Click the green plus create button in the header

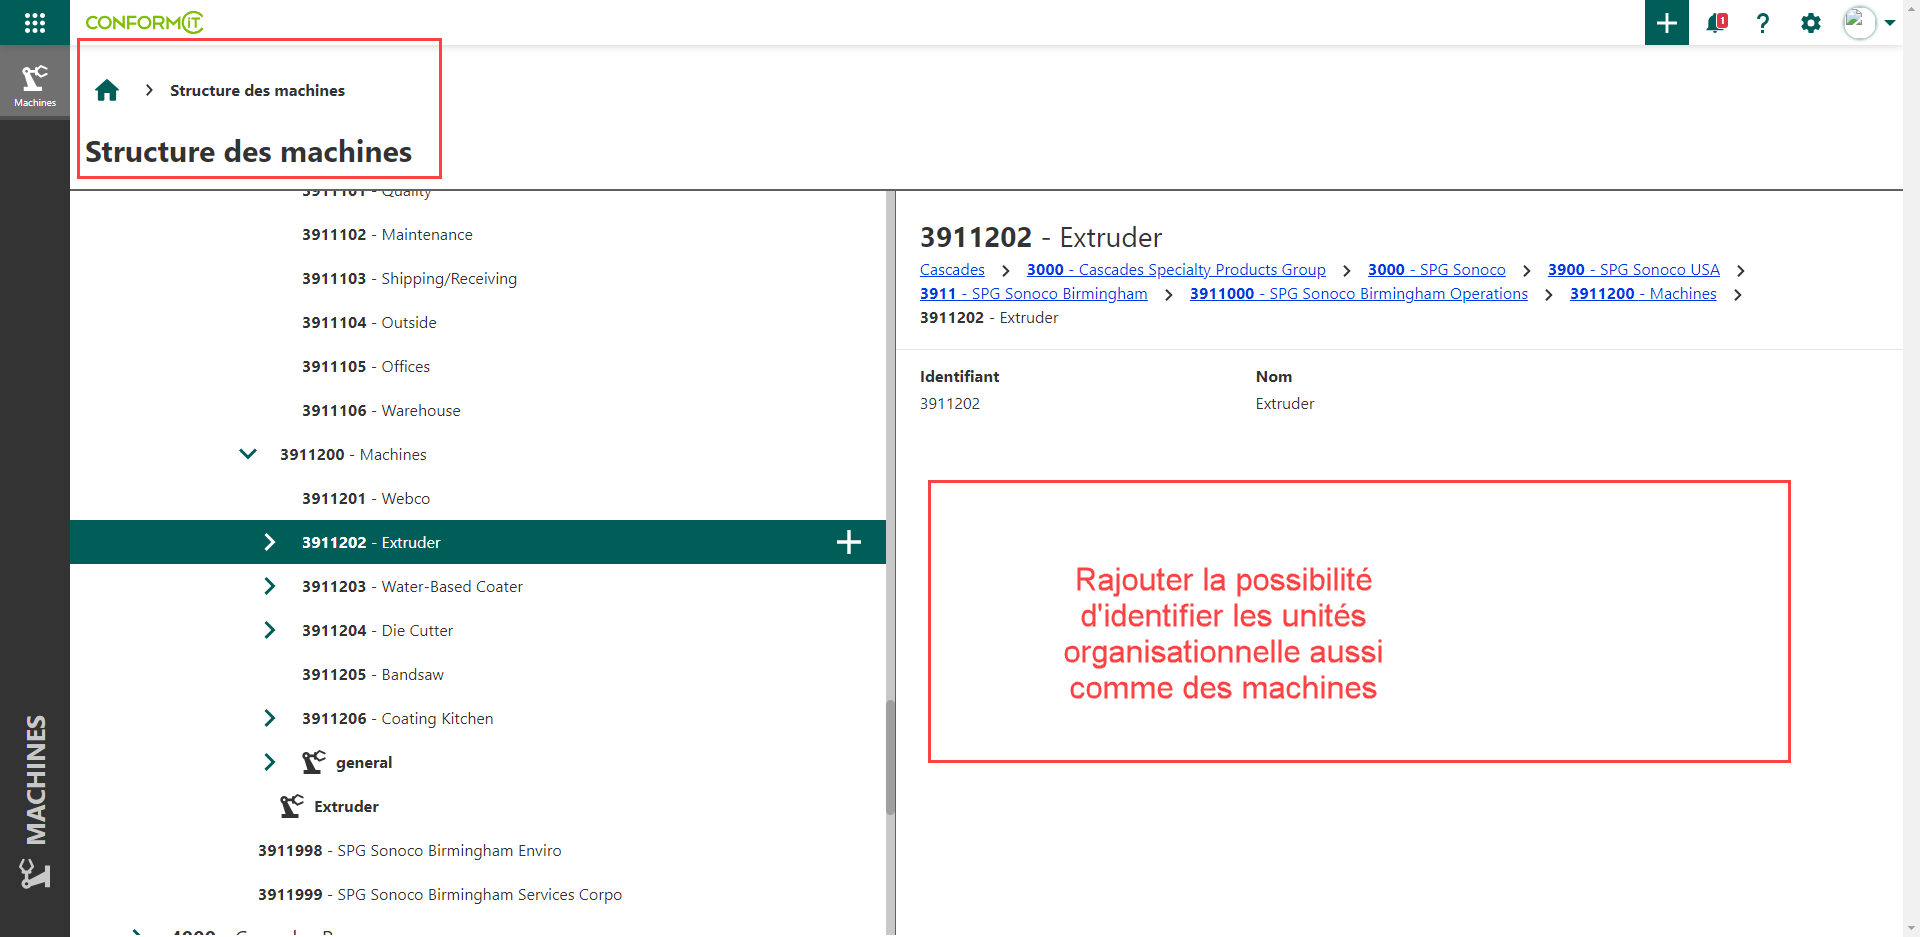[1667, 23]
